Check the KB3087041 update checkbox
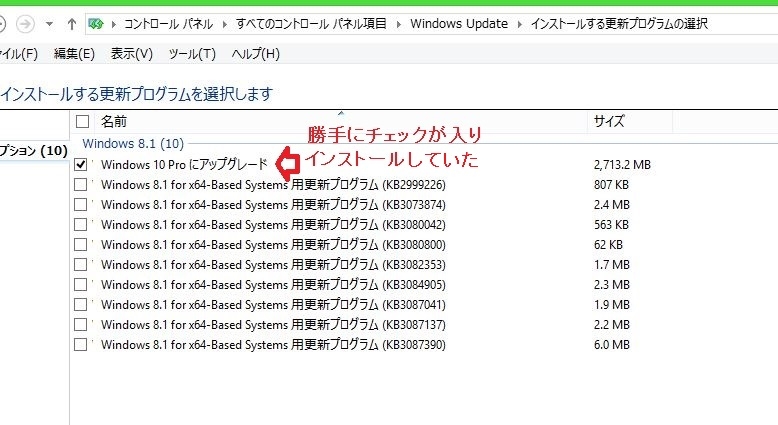Viewport: 778px width, 425px height. [x=80, y=304]
